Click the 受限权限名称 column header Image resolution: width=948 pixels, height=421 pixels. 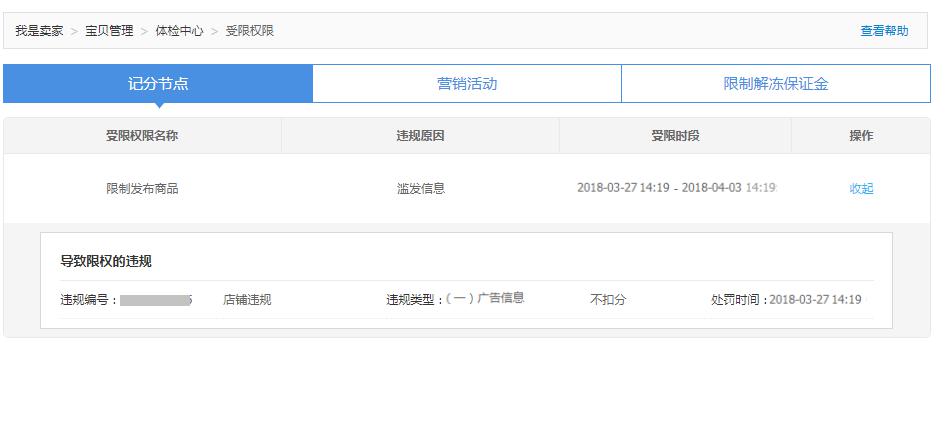[142, 136]
